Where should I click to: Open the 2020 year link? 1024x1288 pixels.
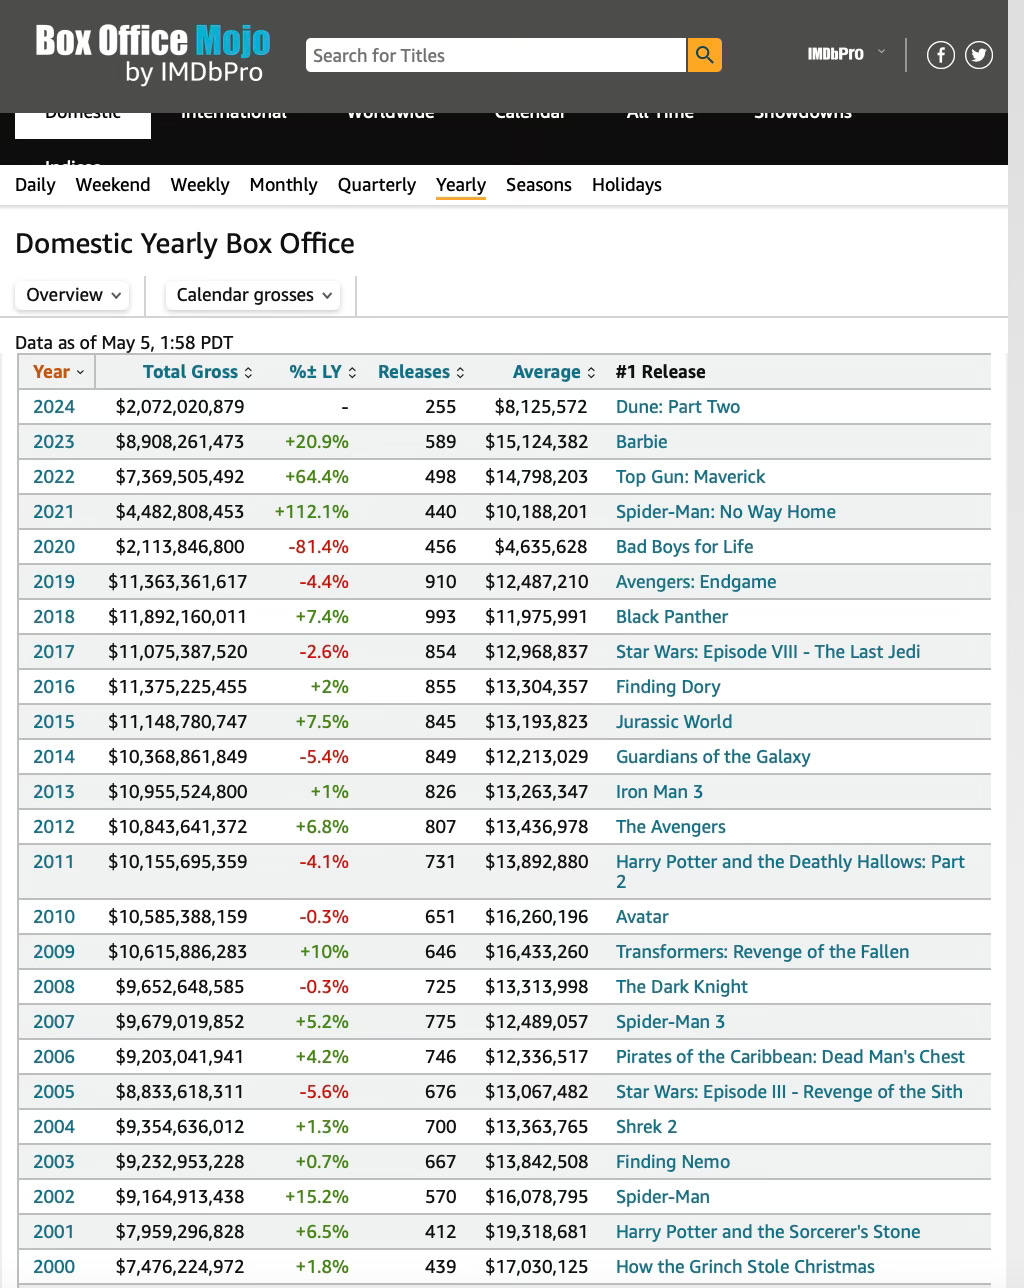click(x=54, y=547)
